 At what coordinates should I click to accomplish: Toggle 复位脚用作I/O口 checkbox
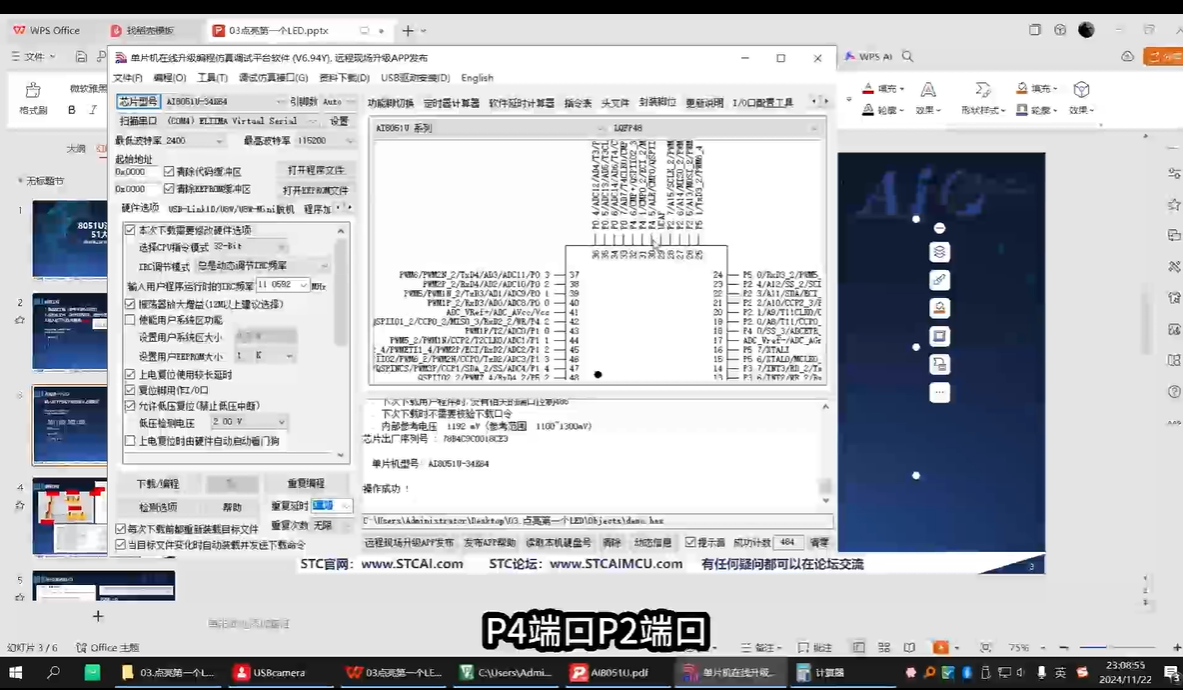coord(130,390)
